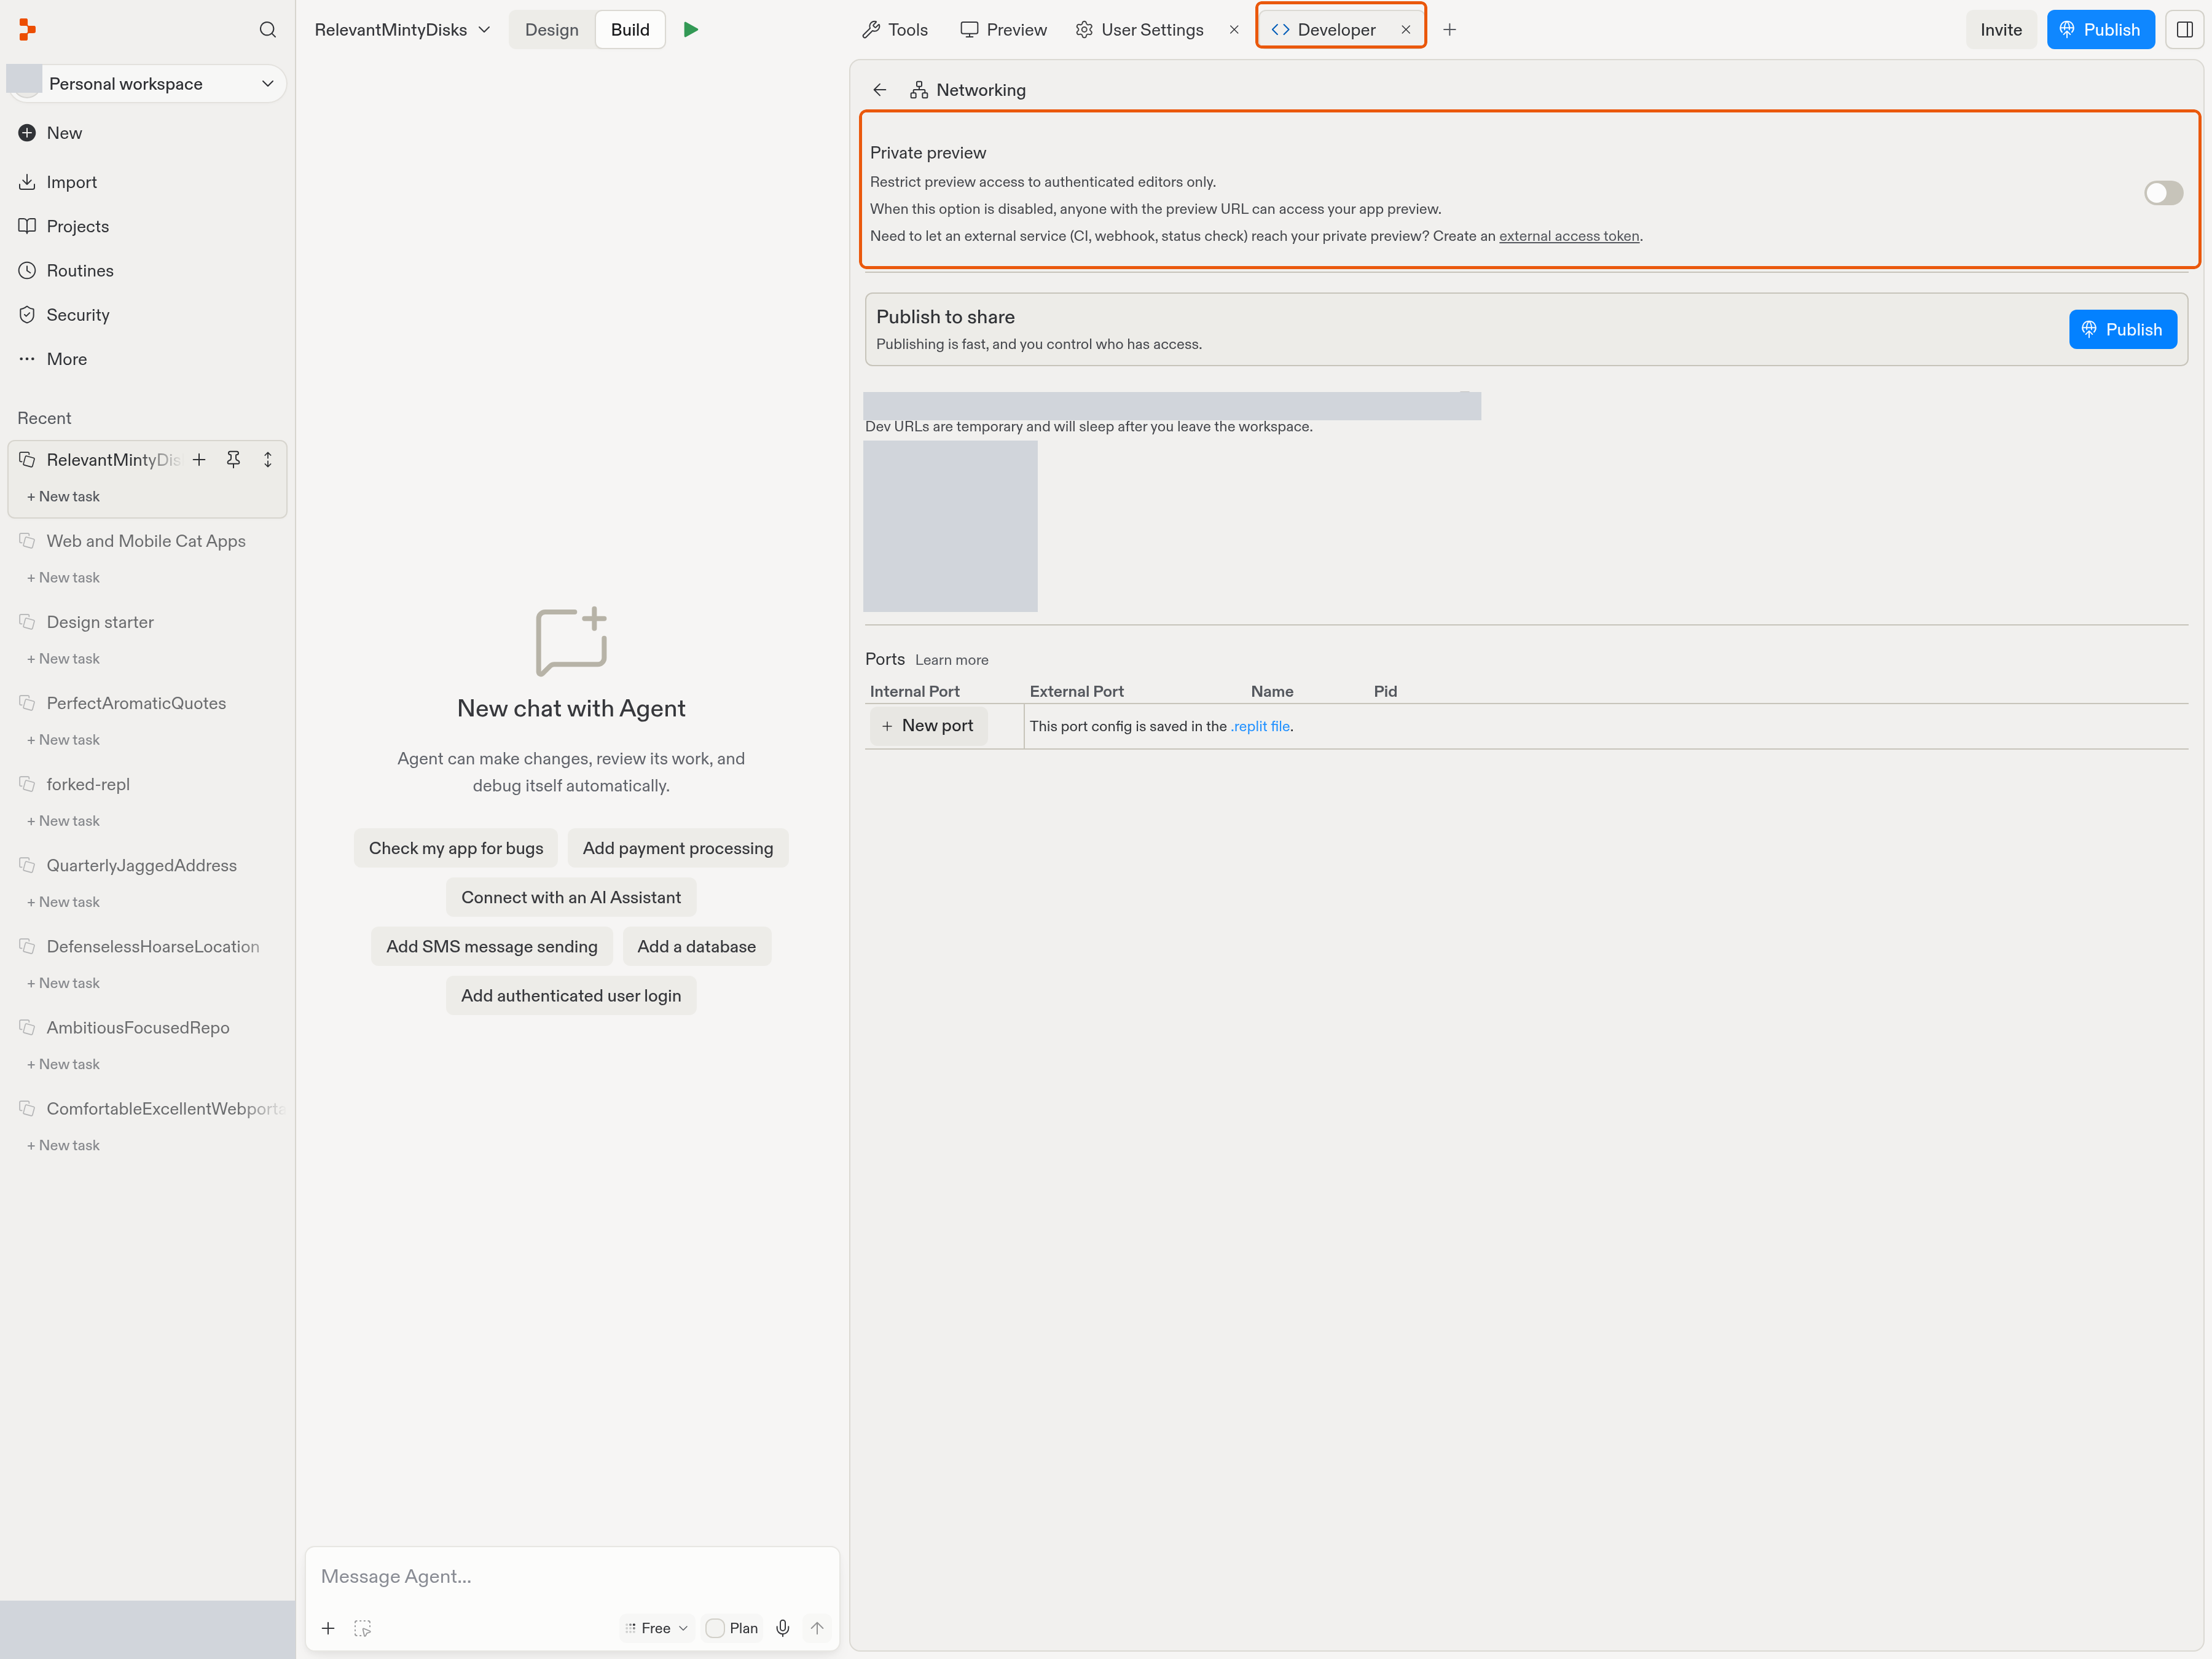Open the Free mode dropdown

click(657, 1628)
